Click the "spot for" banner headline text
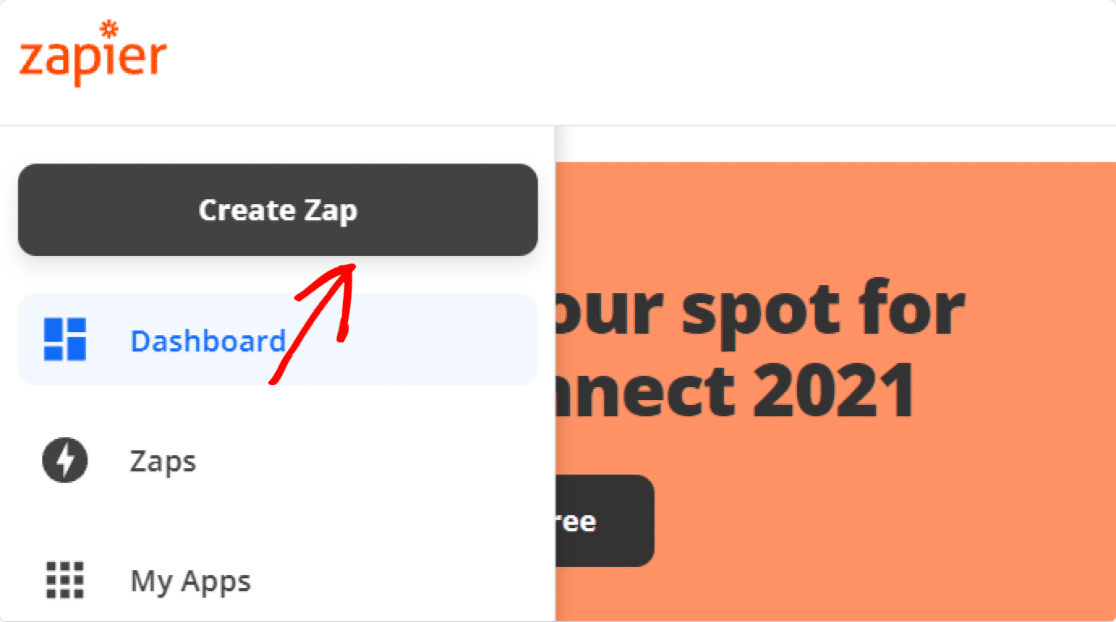This screenshot has width=1116, height=622. pyautogui.click(x=823, y=310)
